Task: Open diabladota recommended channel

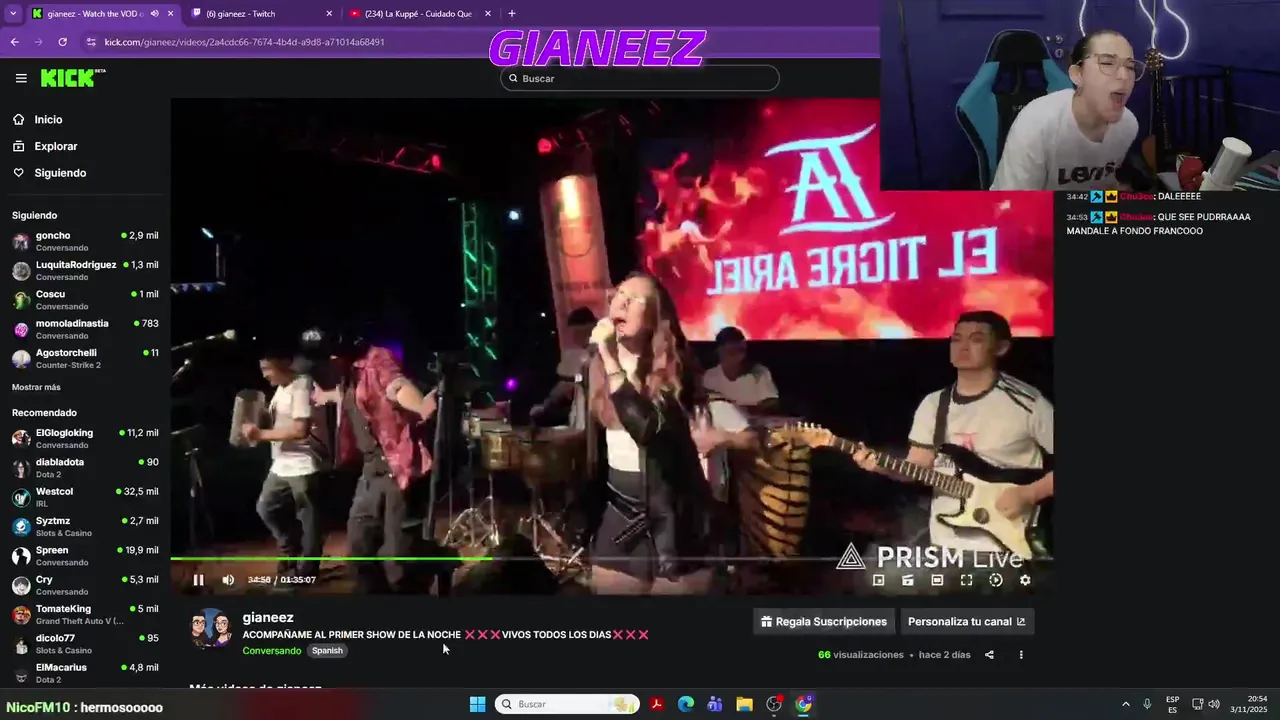Action: click(x=85, y=468)
